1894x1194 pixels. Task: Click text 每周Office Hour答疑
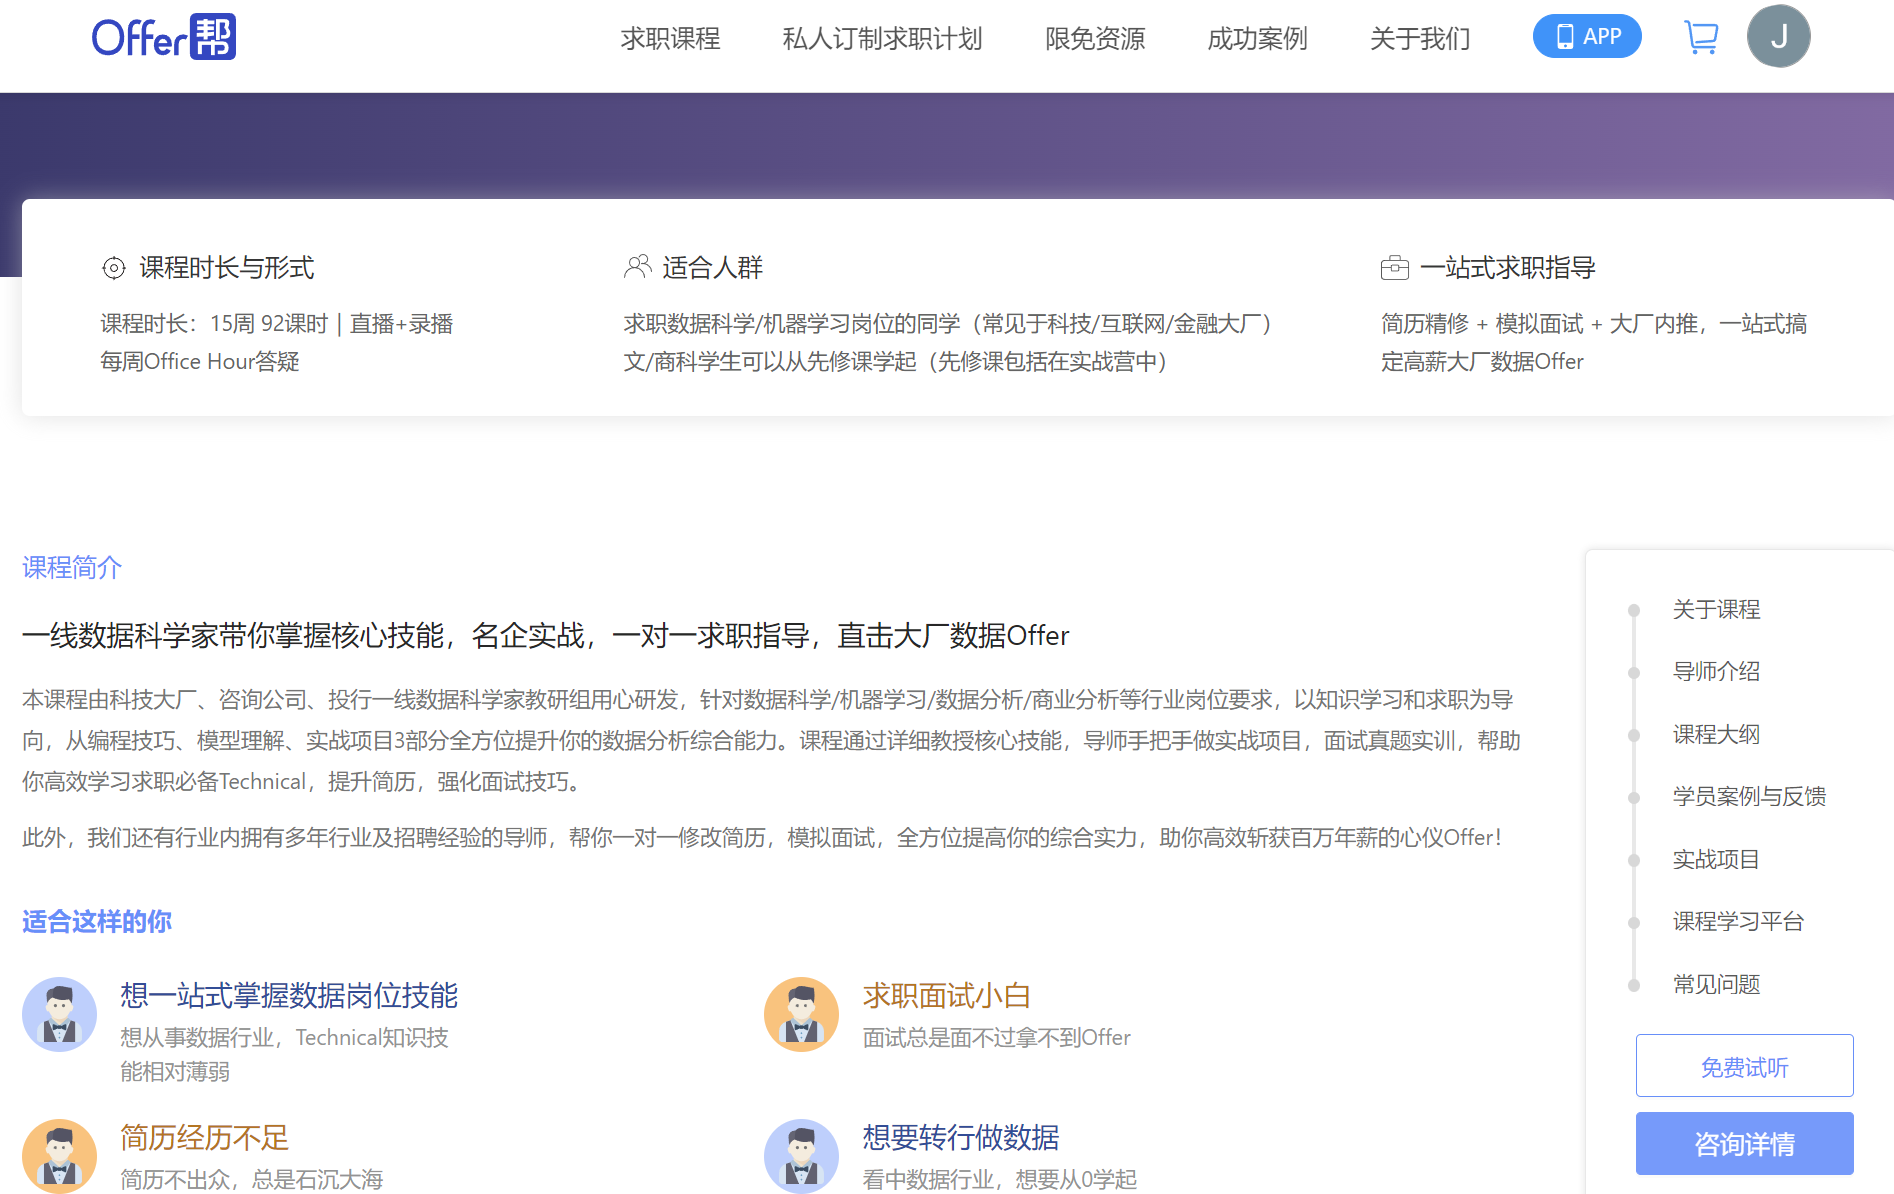200,361
